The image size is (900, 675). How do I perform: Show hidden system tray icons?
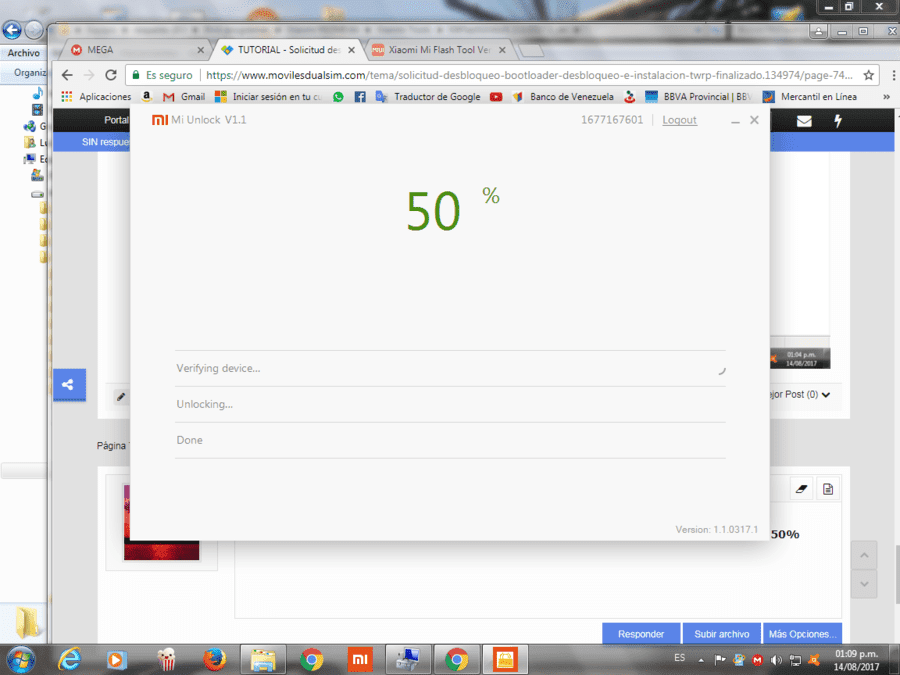click(x=701, y=660)
